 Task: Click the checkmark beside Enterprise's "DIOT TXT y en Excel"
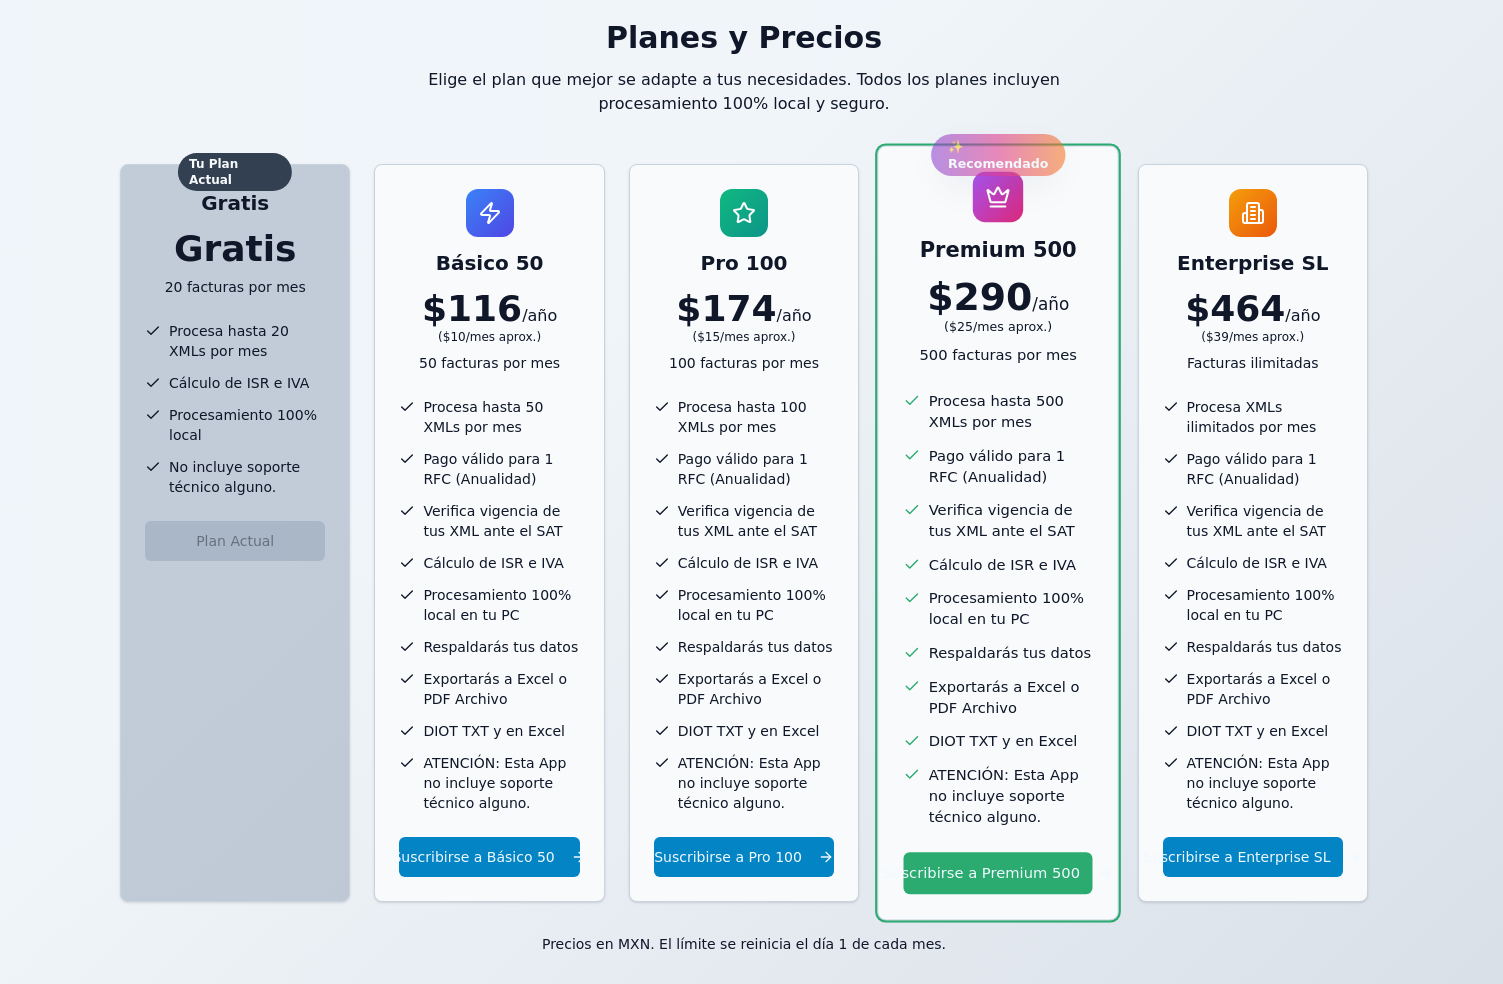click(x=1171, y=731)
